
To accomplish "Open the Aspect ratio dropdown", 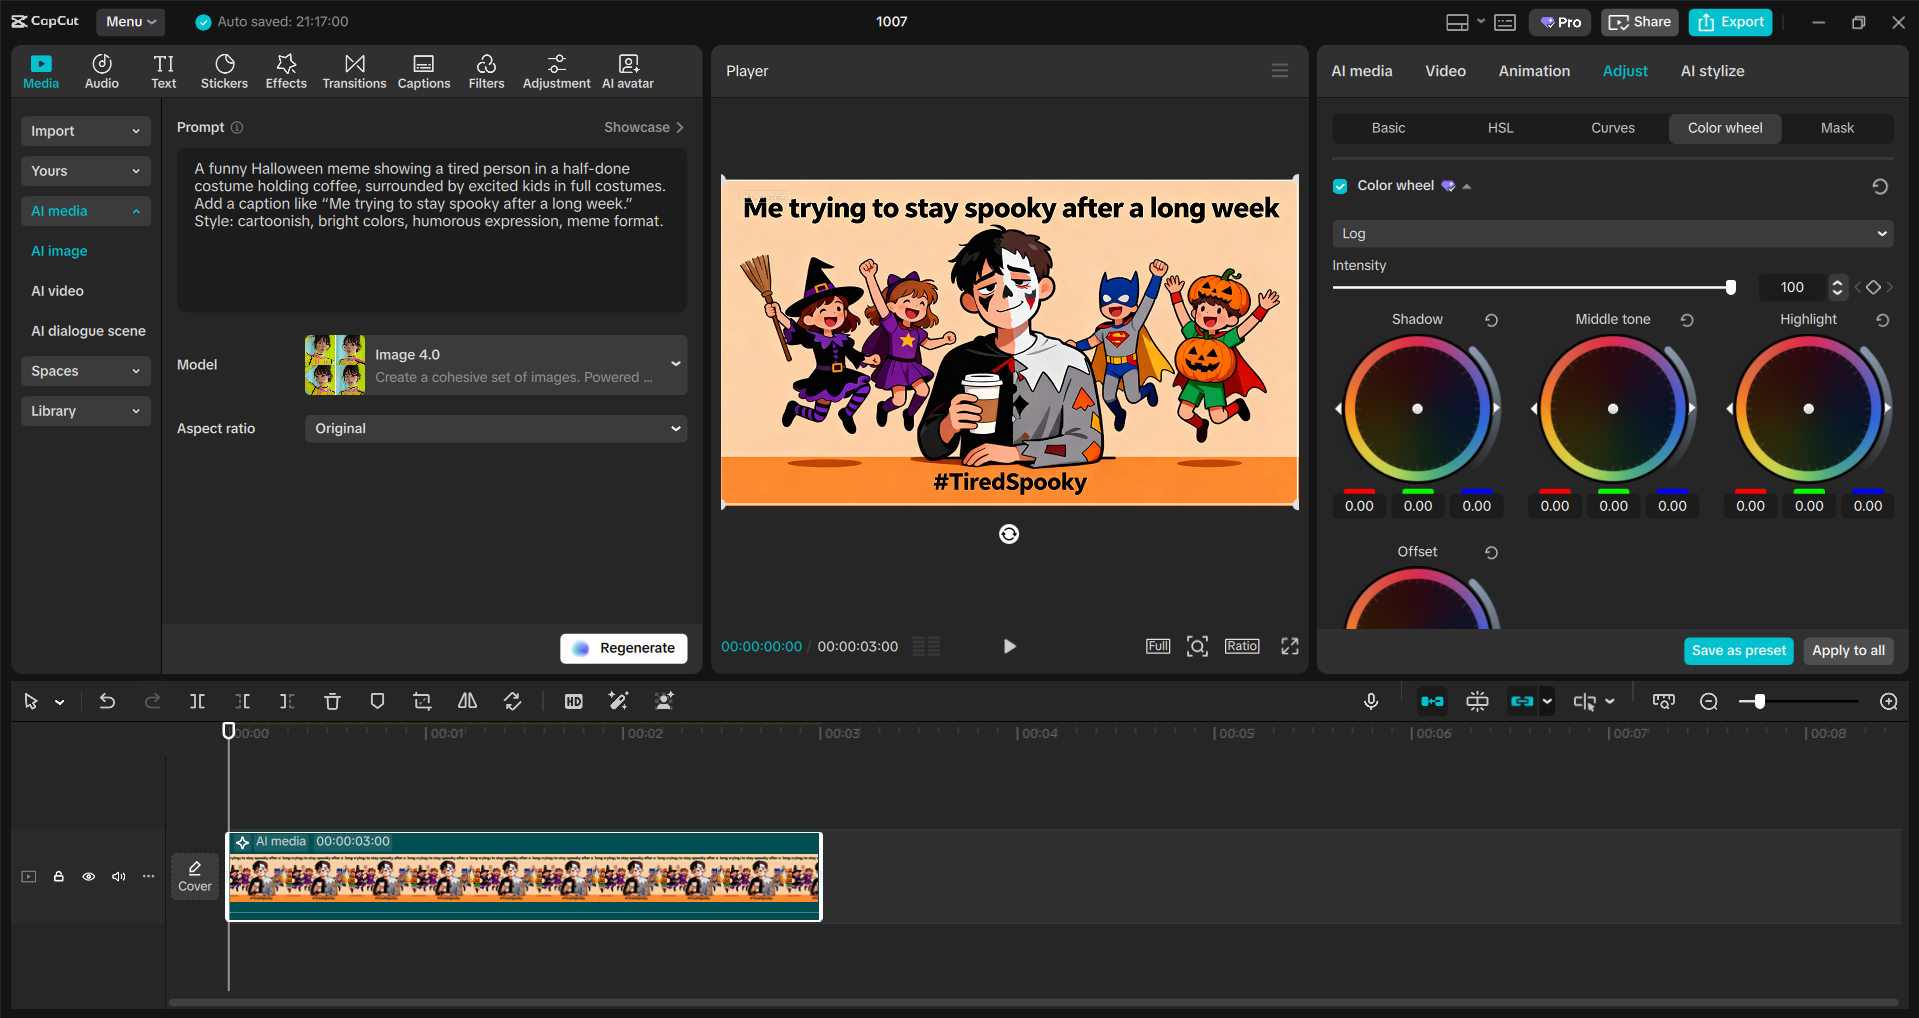I will (x=495, y=428).
